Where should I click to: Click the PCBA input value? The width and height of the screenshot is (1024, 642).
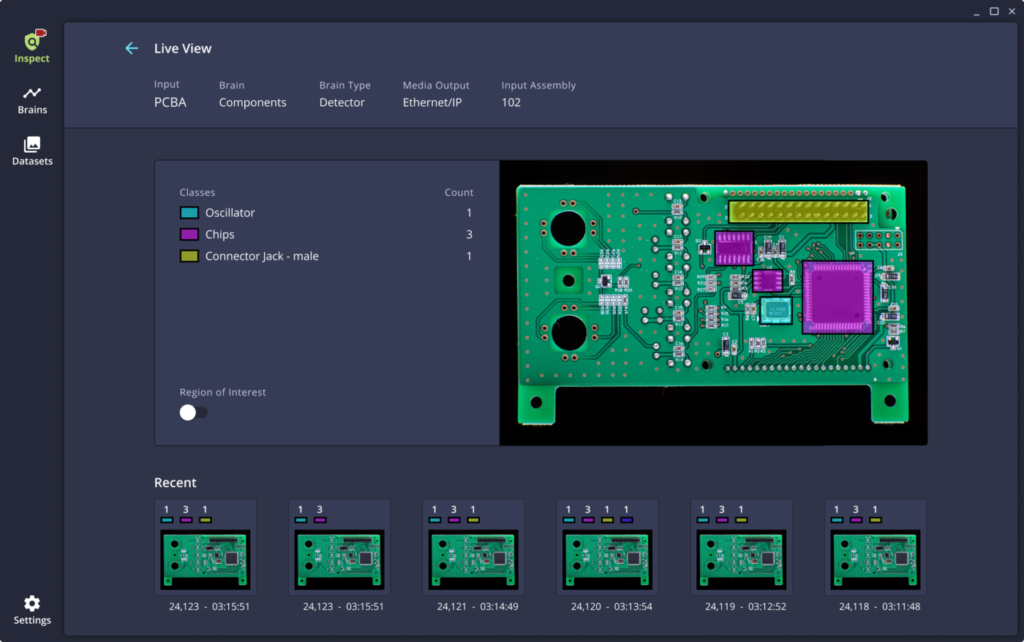[x=170, y=103]
